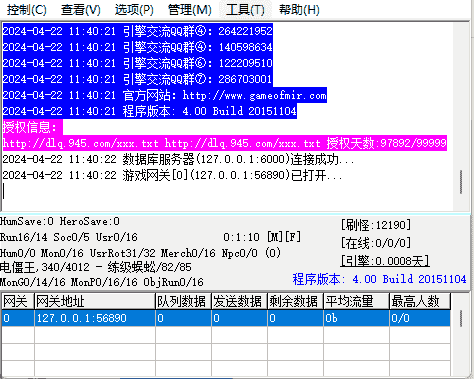Viewport: 474px width, 379px height.
Task: Click the Hum0/0 Mon0/16 UsrRot31/32 status line
Action: pos(140,253)
